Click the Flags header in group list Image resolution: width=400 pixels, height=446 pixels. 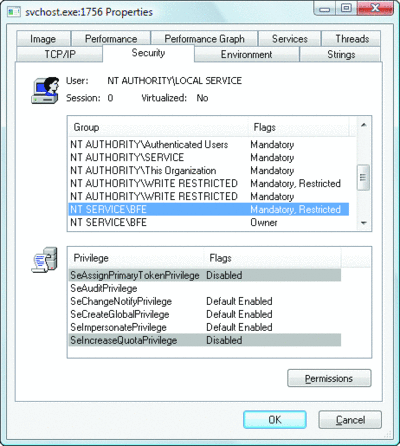coord(299,127)
